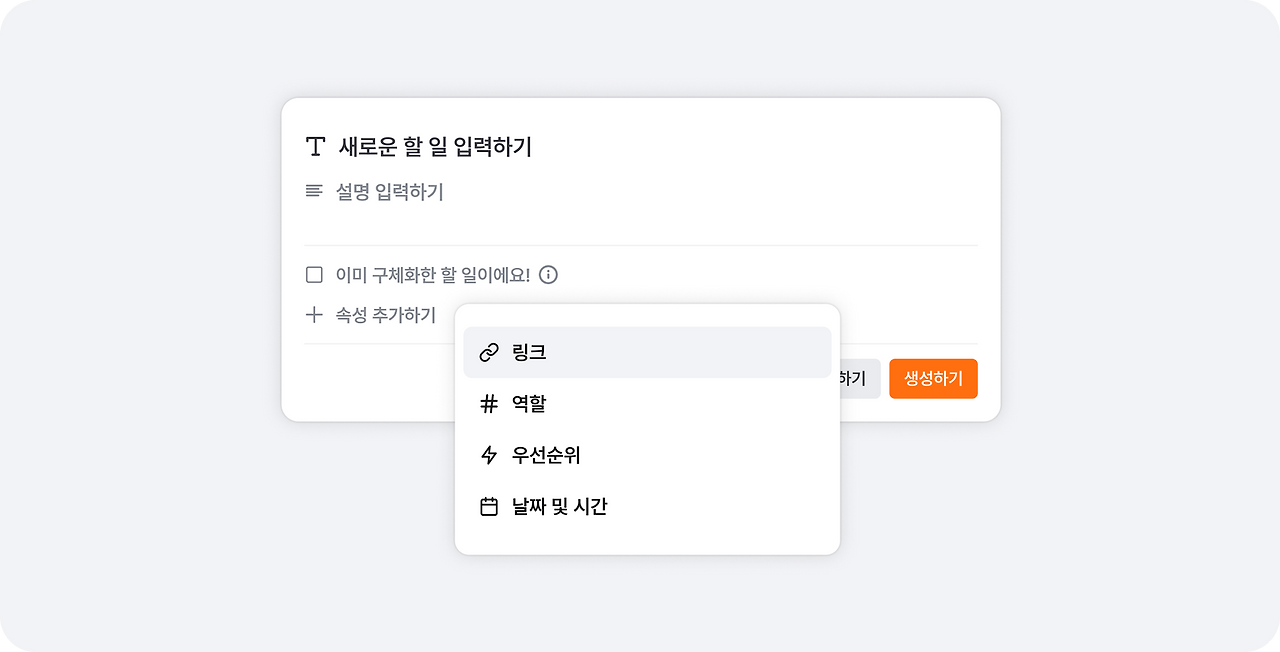Open the 속성 추가하기 property dropdown

click(385, 315)
